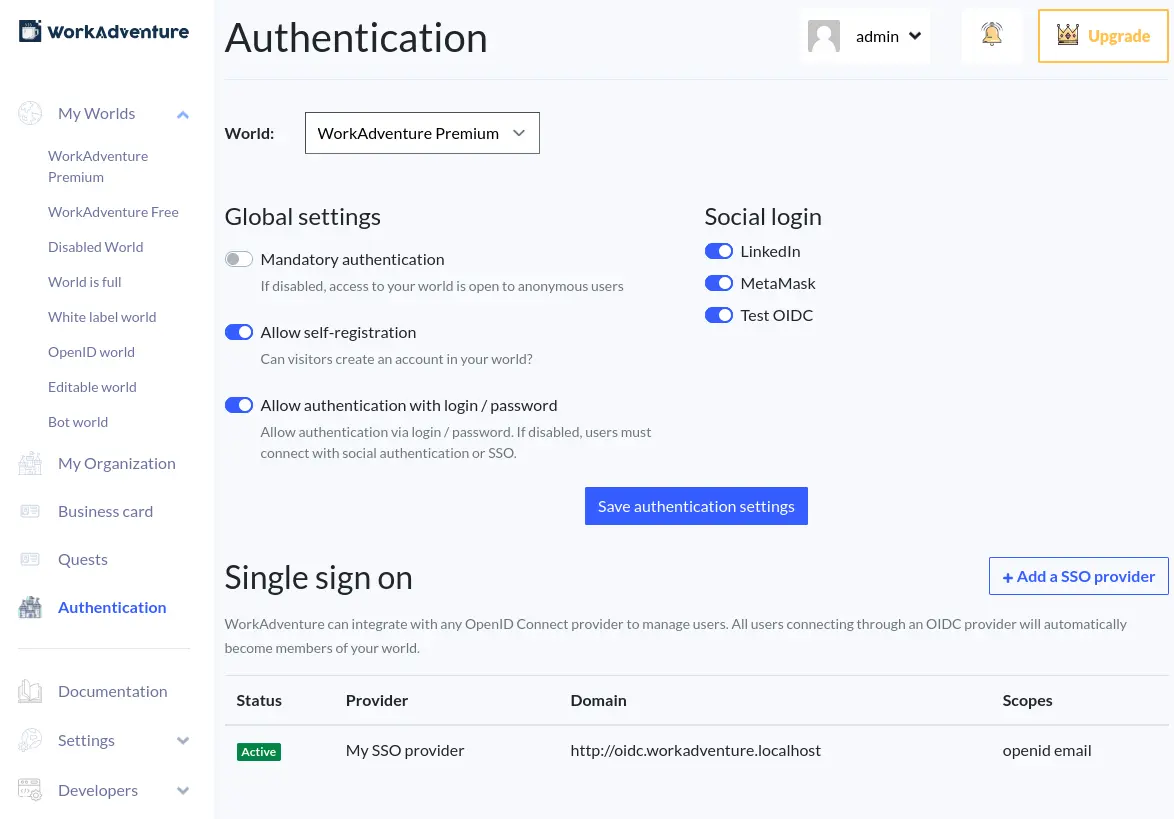Enable Mandatory authentication toggle
This screenshot has width=1174, height=819.
pos(239,259)
